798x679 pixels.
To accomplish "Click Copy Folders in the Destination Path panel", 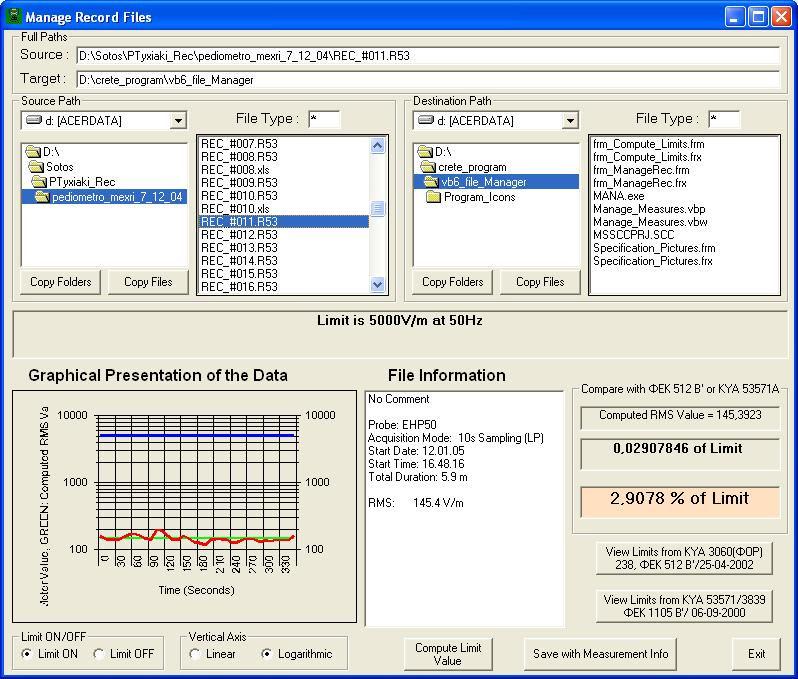I will (x=452, y=282).
